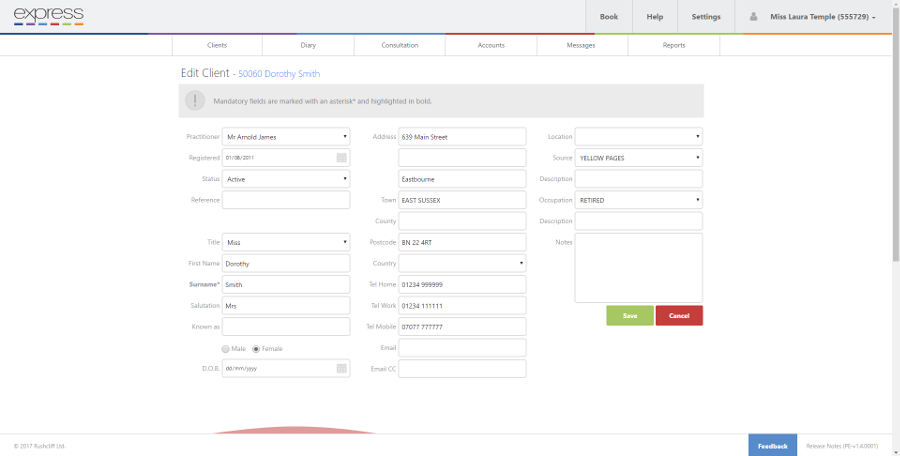Image resolution: width=900 pixels, height=456 pixels.
Task: Click the Tel Mobile field
Action: pyautogui.click(x=462, y=327)
